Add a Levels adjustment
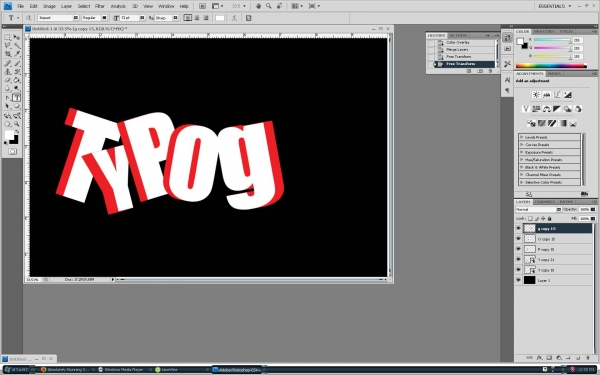The height and width of the screenshot is (375, 600). pyautogui.click(x=546, y=95)
